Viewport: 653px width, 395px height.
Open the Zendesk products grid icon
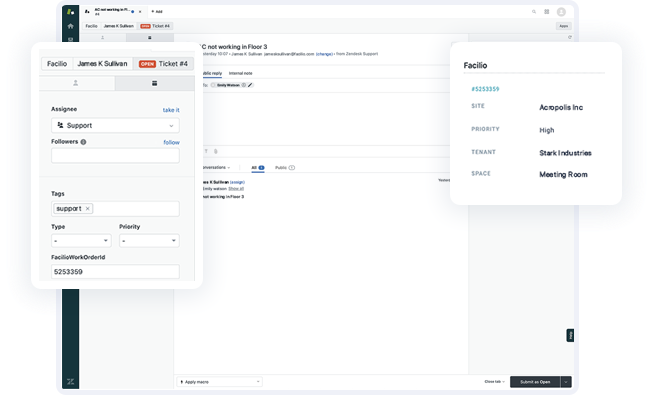click(547, 12)
